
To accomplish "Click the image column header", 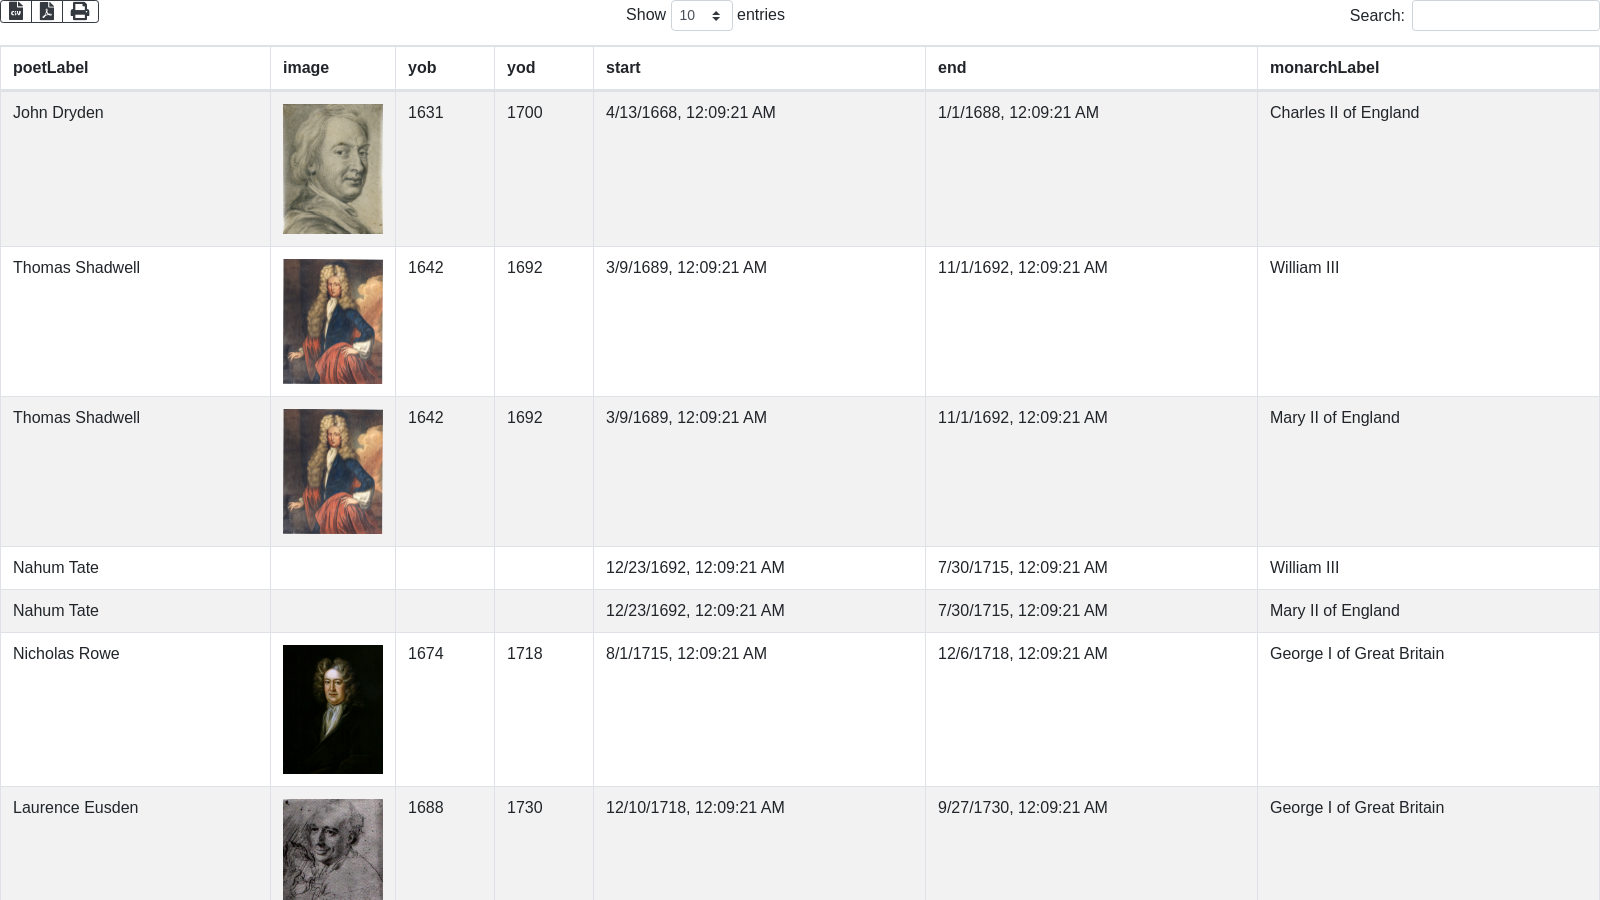I will point(306,68).
